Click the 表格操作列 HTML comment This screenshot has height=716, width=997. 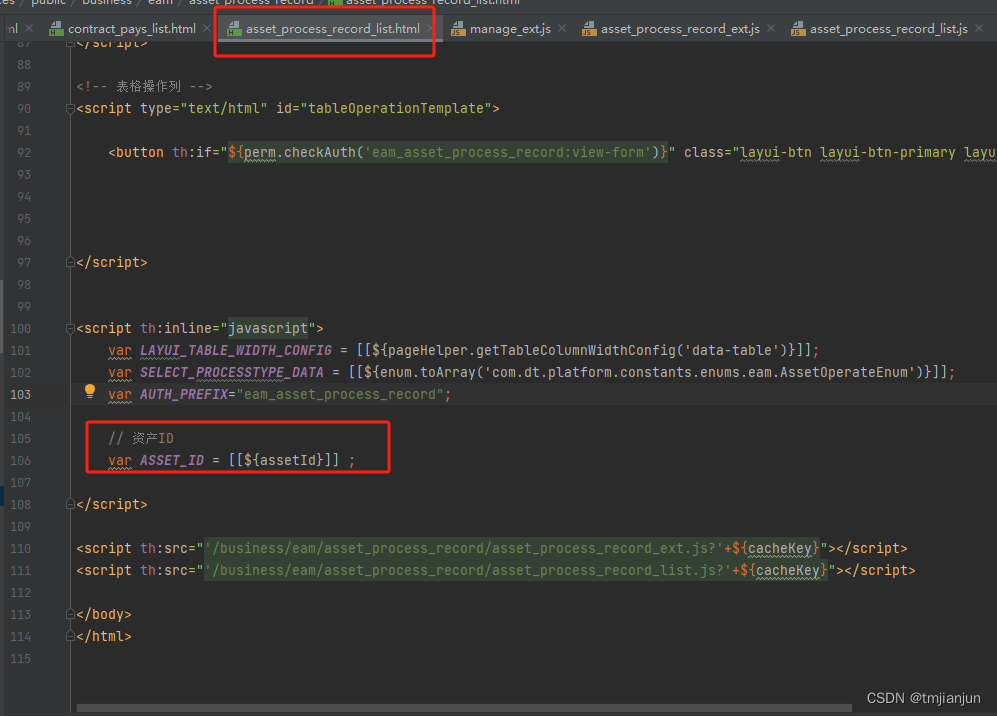pos(144,86)
